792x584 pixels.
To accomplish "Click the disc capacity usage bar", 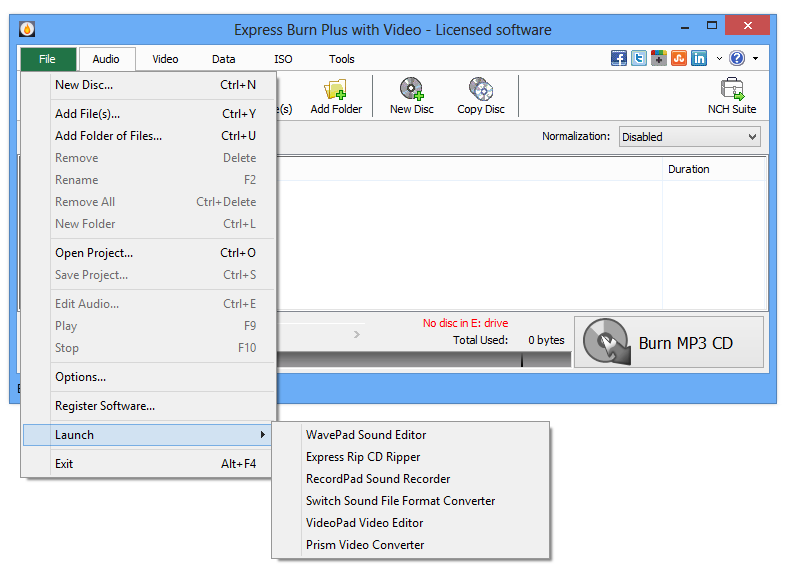I will point(423,359).
